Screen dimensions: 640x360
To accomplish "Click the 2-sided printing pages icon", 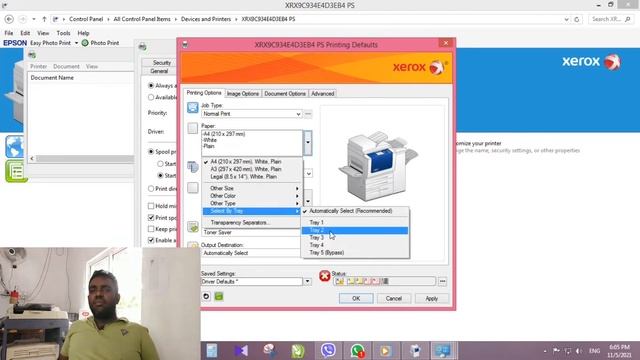I will (x=192, y=166).
